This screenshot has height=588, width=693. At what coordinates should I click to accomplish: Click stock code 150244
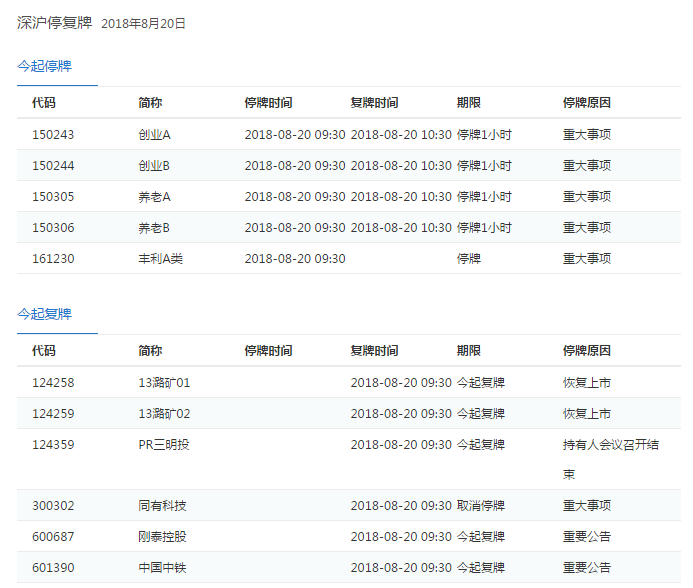[53, 166]
